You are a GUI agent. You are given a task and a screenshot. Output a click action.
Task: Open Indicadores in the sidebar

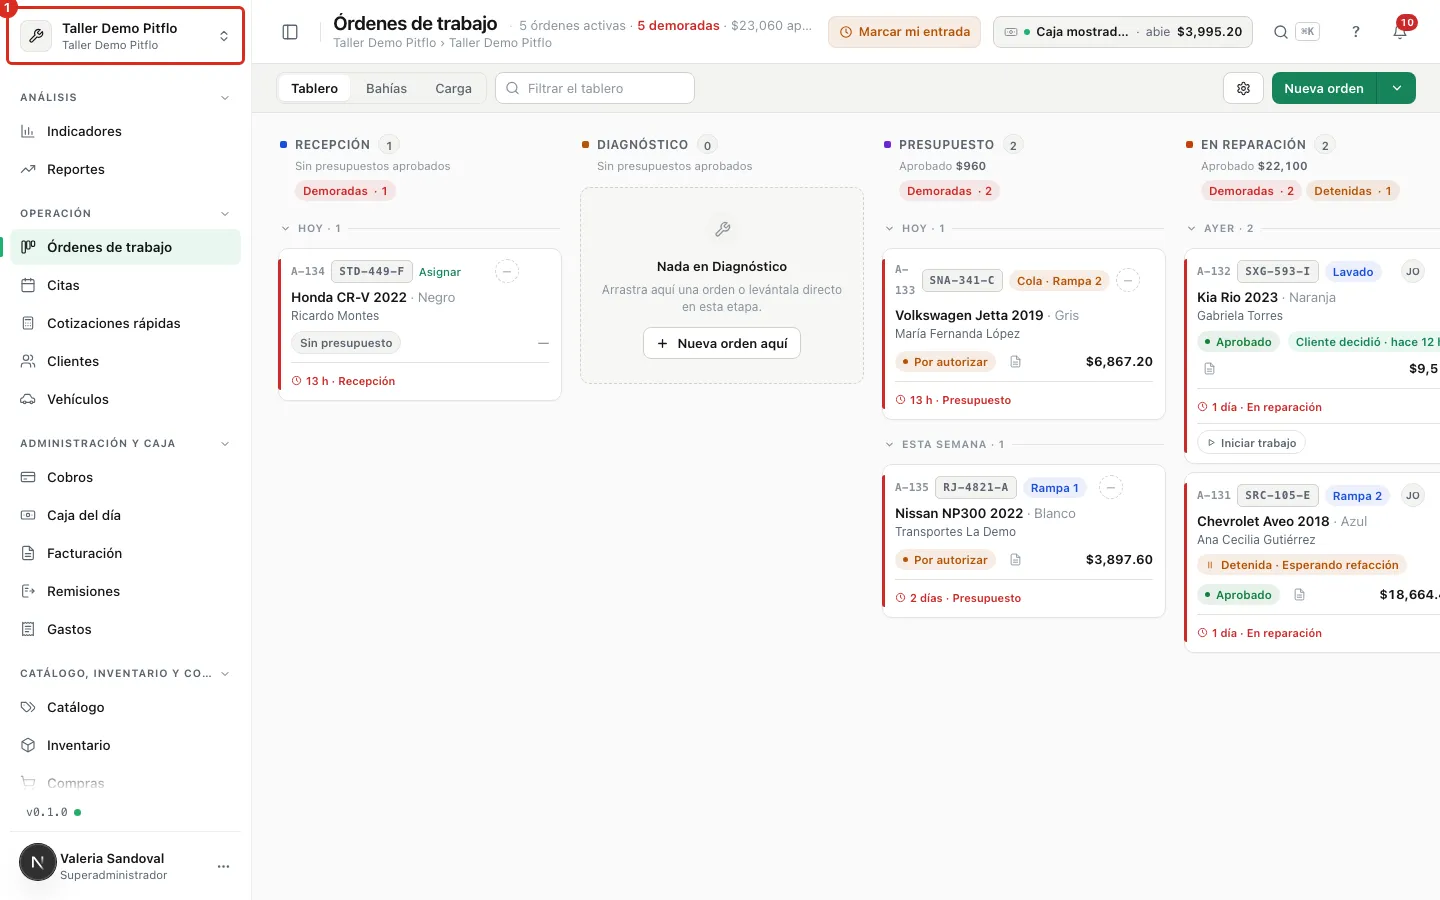pos(125,132)
